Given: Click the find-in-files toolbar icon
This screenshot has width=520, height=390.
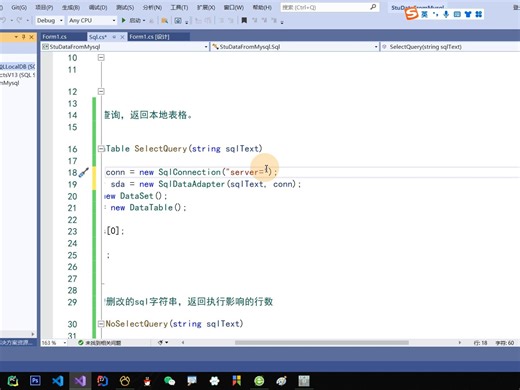Looking at the screenshot, I should point(164,21).
